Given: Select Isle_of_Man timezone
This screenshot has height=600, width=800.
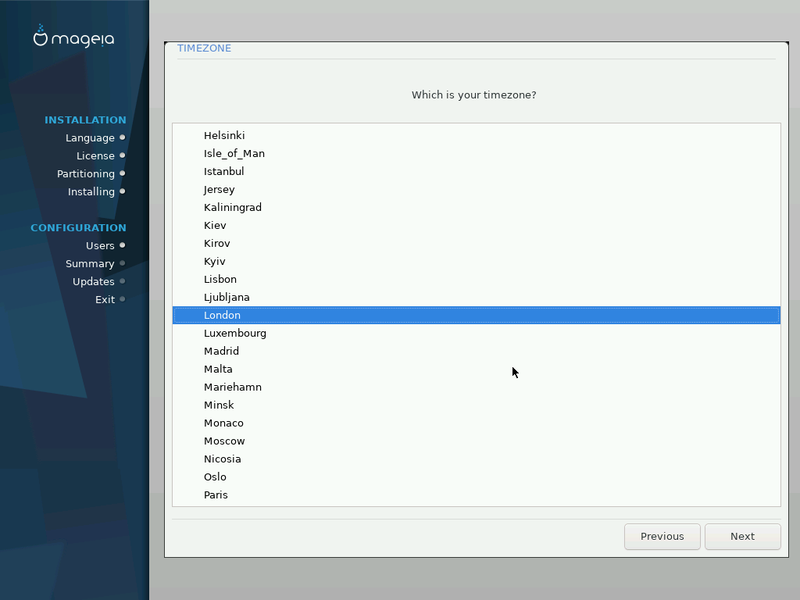Looking at the screenshot, I should pos(477,153).
